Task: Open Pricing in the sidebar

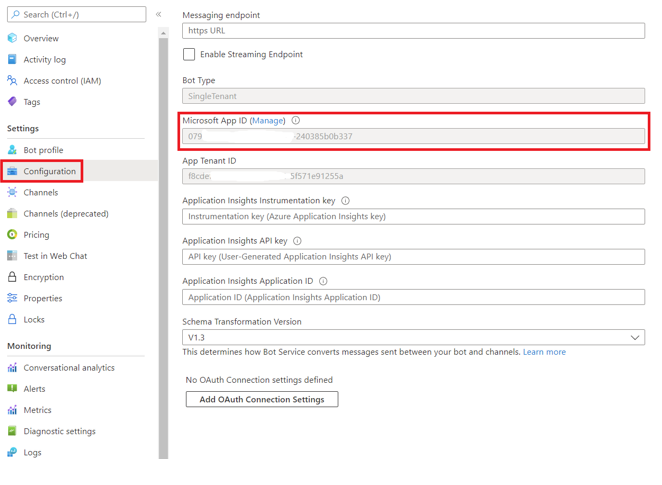Action: click(x=36, y=235)
